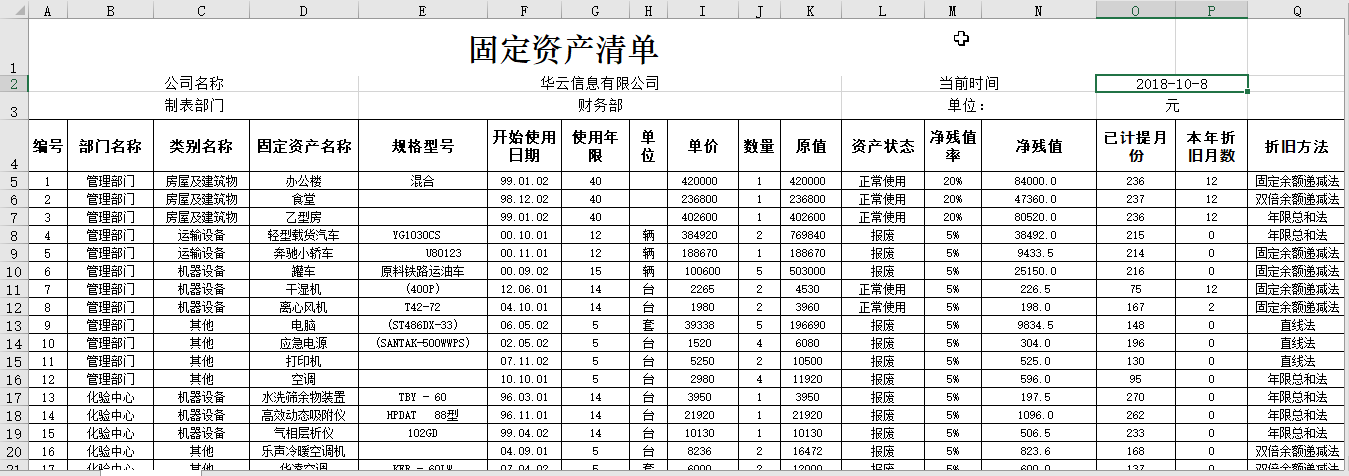The image size is (1349, 476).
Task: Select the 开始使用日期 header cell
Action: click(x=524, y=147)
